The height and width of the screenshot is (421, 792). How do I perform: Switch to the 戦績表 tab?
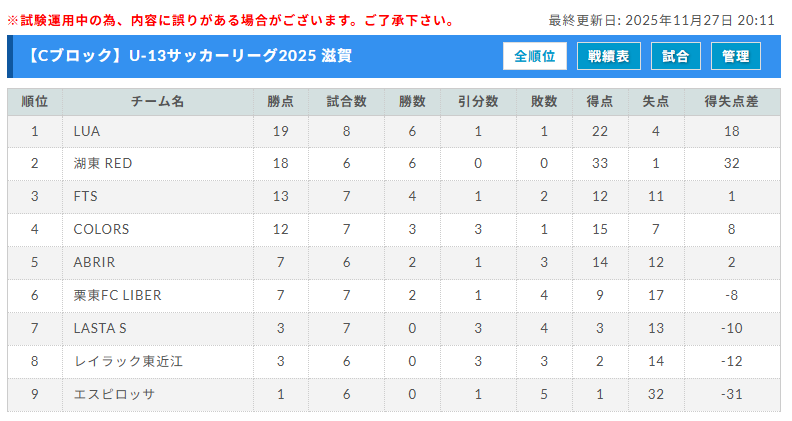[609, 56]
